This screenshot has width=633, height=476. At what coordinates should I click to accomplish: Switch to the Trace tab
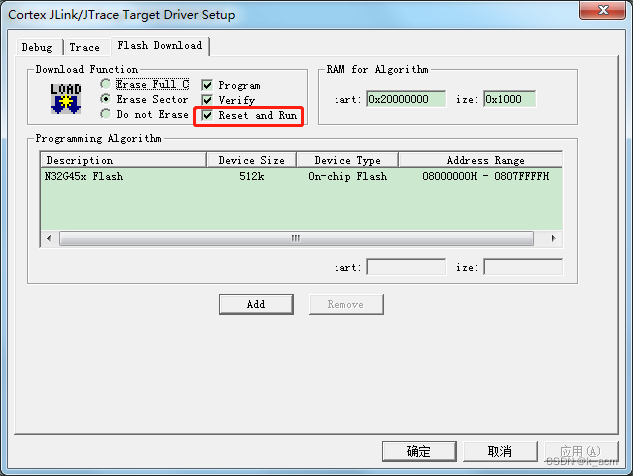pos(85,48)
